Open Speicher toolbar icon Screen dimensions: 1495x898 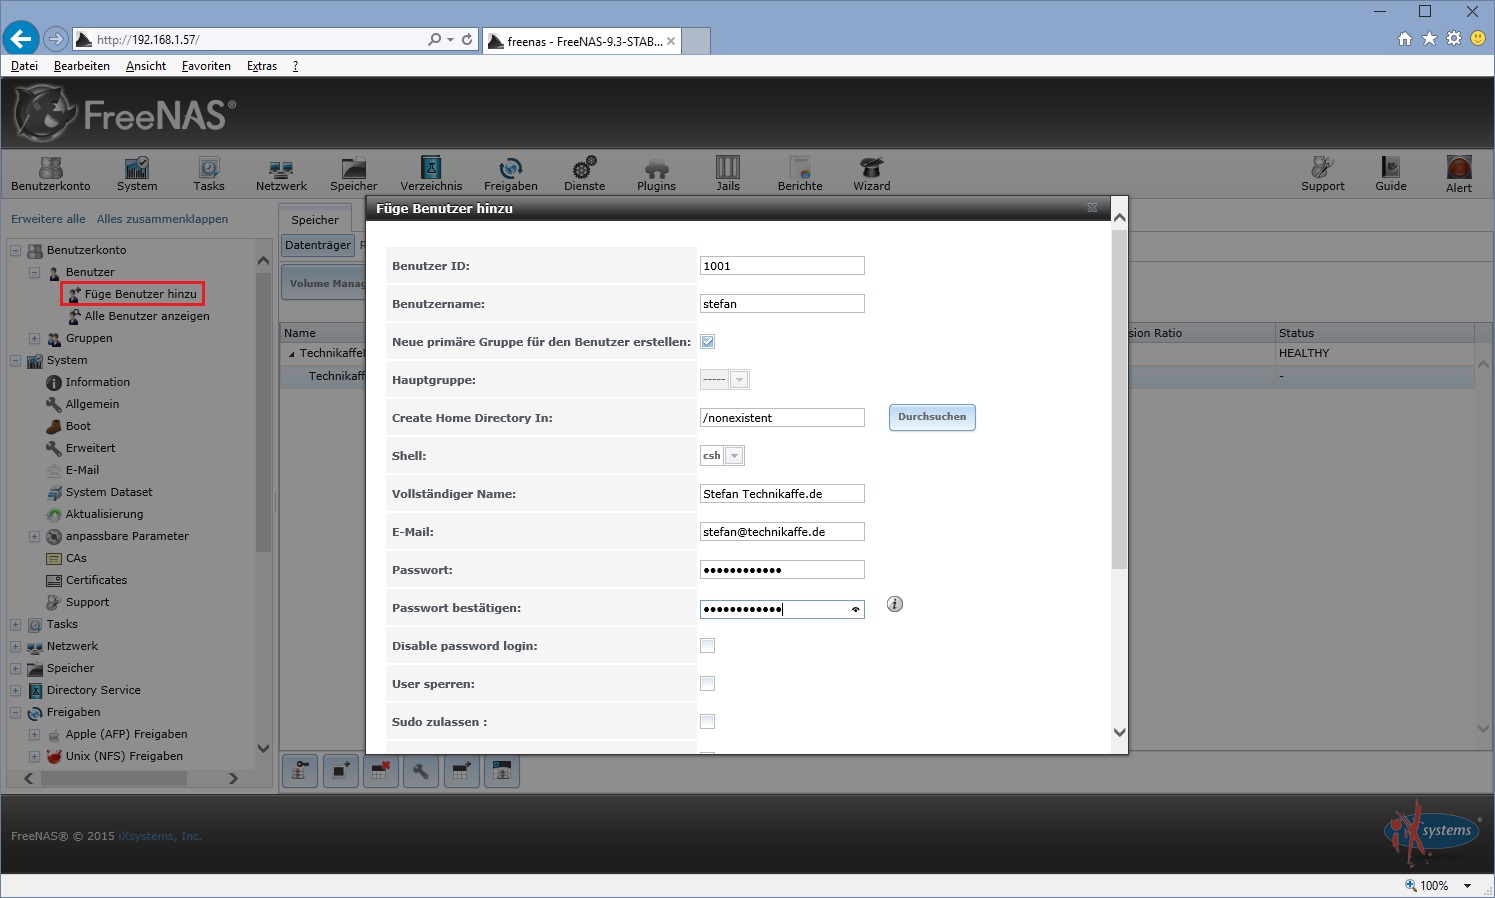354,173
